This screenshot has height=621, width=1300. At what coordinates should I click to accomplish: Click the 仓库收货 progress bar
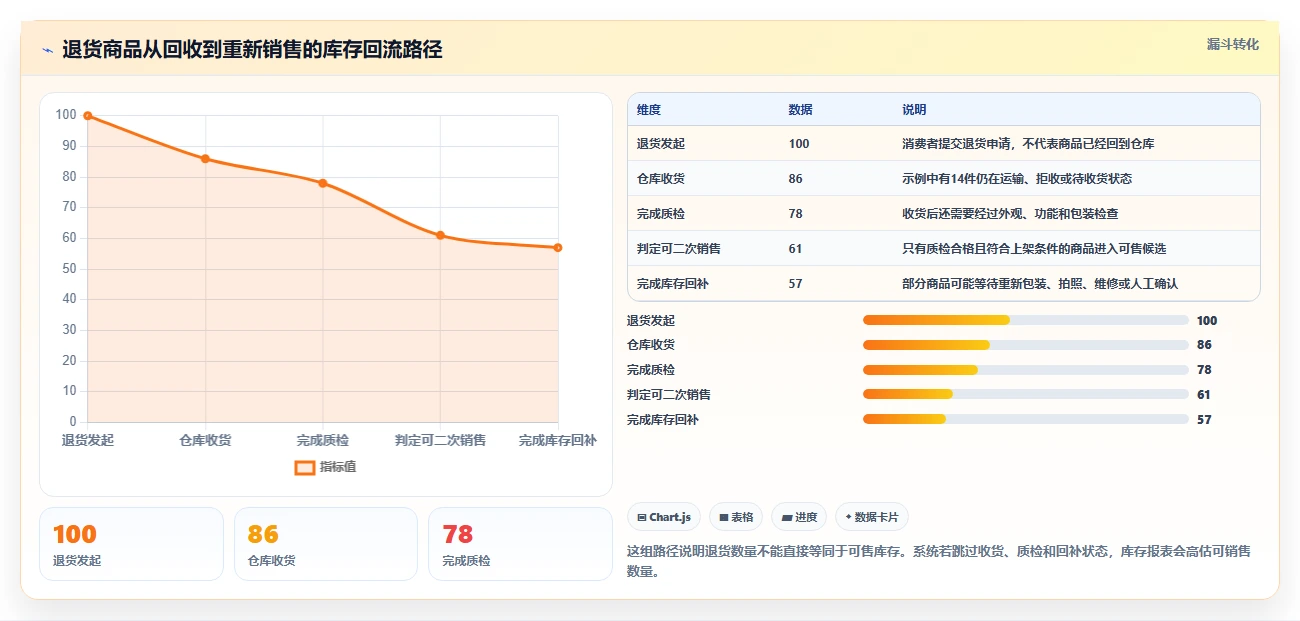(x=1025, y=345)
